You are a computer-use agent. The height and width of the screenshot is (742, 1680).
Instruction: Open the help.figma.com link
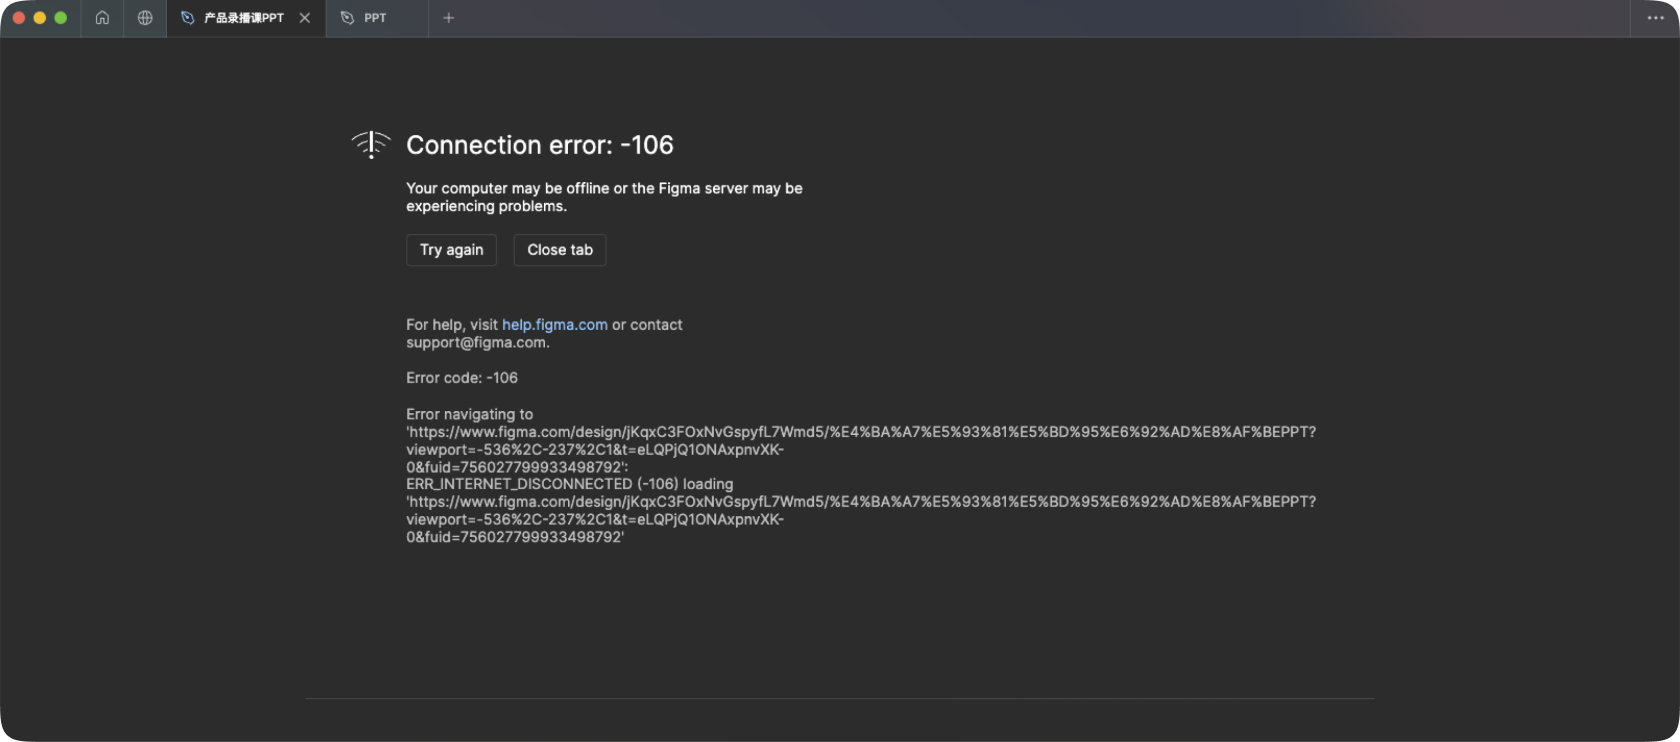(554, 325)
